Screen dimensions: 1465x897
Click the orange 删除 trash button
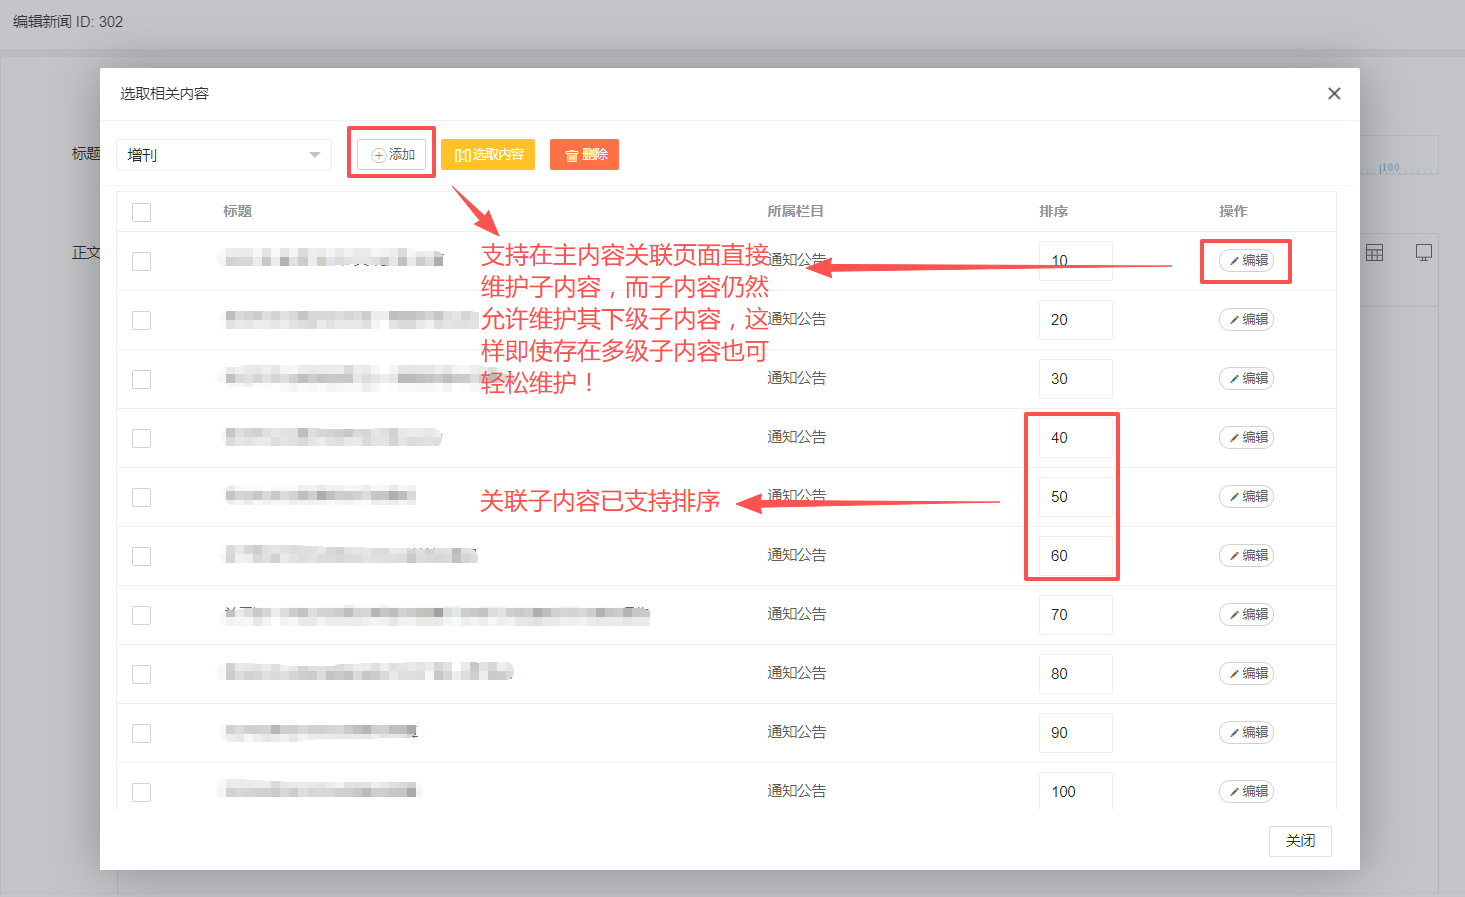(584, 155)
